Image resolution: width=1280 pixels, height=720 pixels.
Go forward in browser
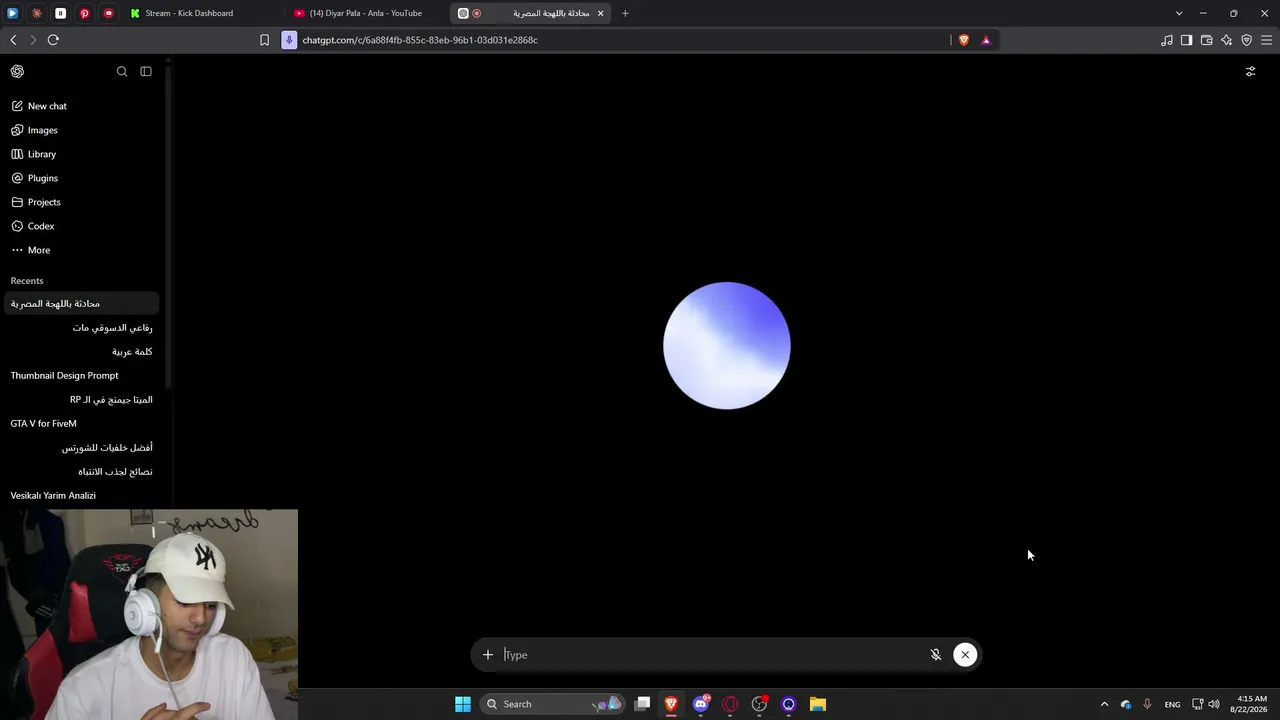[33, 40]
